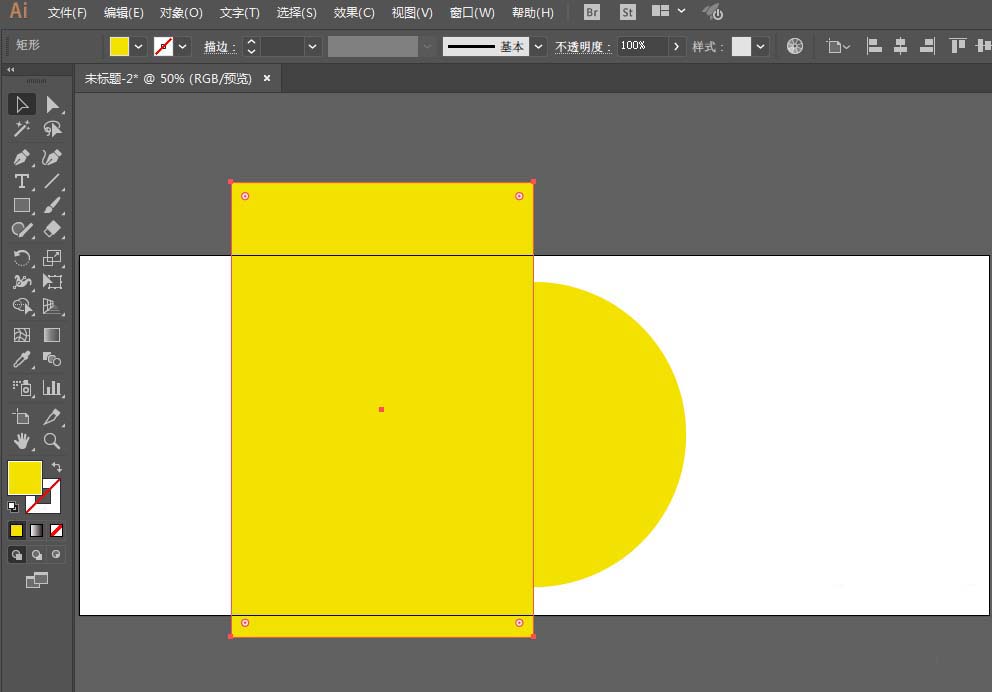The image size is (992, 692).
Task: Select the Rotate tool
Action: [x=22, y=257]
